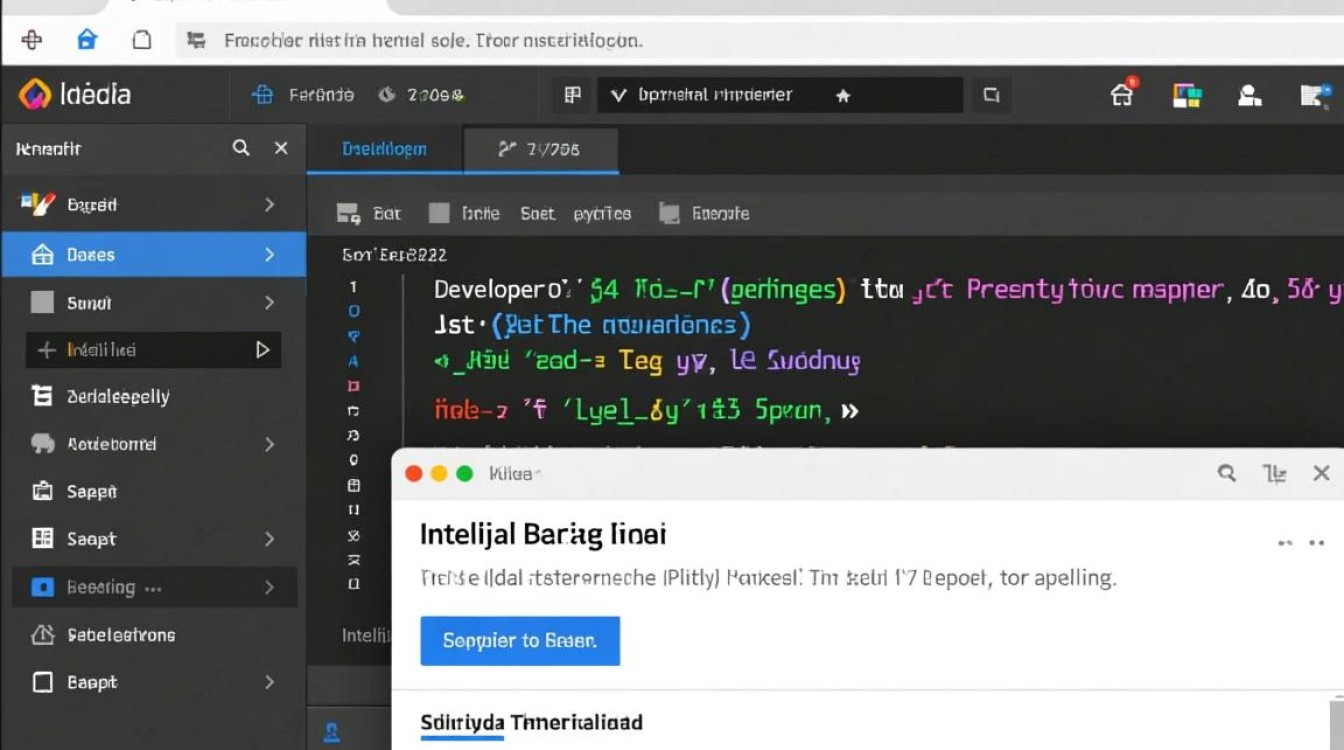This screenshot has width=1344, height=750.
Task: Click the magnifier icon in dialog title bar
Action: click(x=1226, y=474)
